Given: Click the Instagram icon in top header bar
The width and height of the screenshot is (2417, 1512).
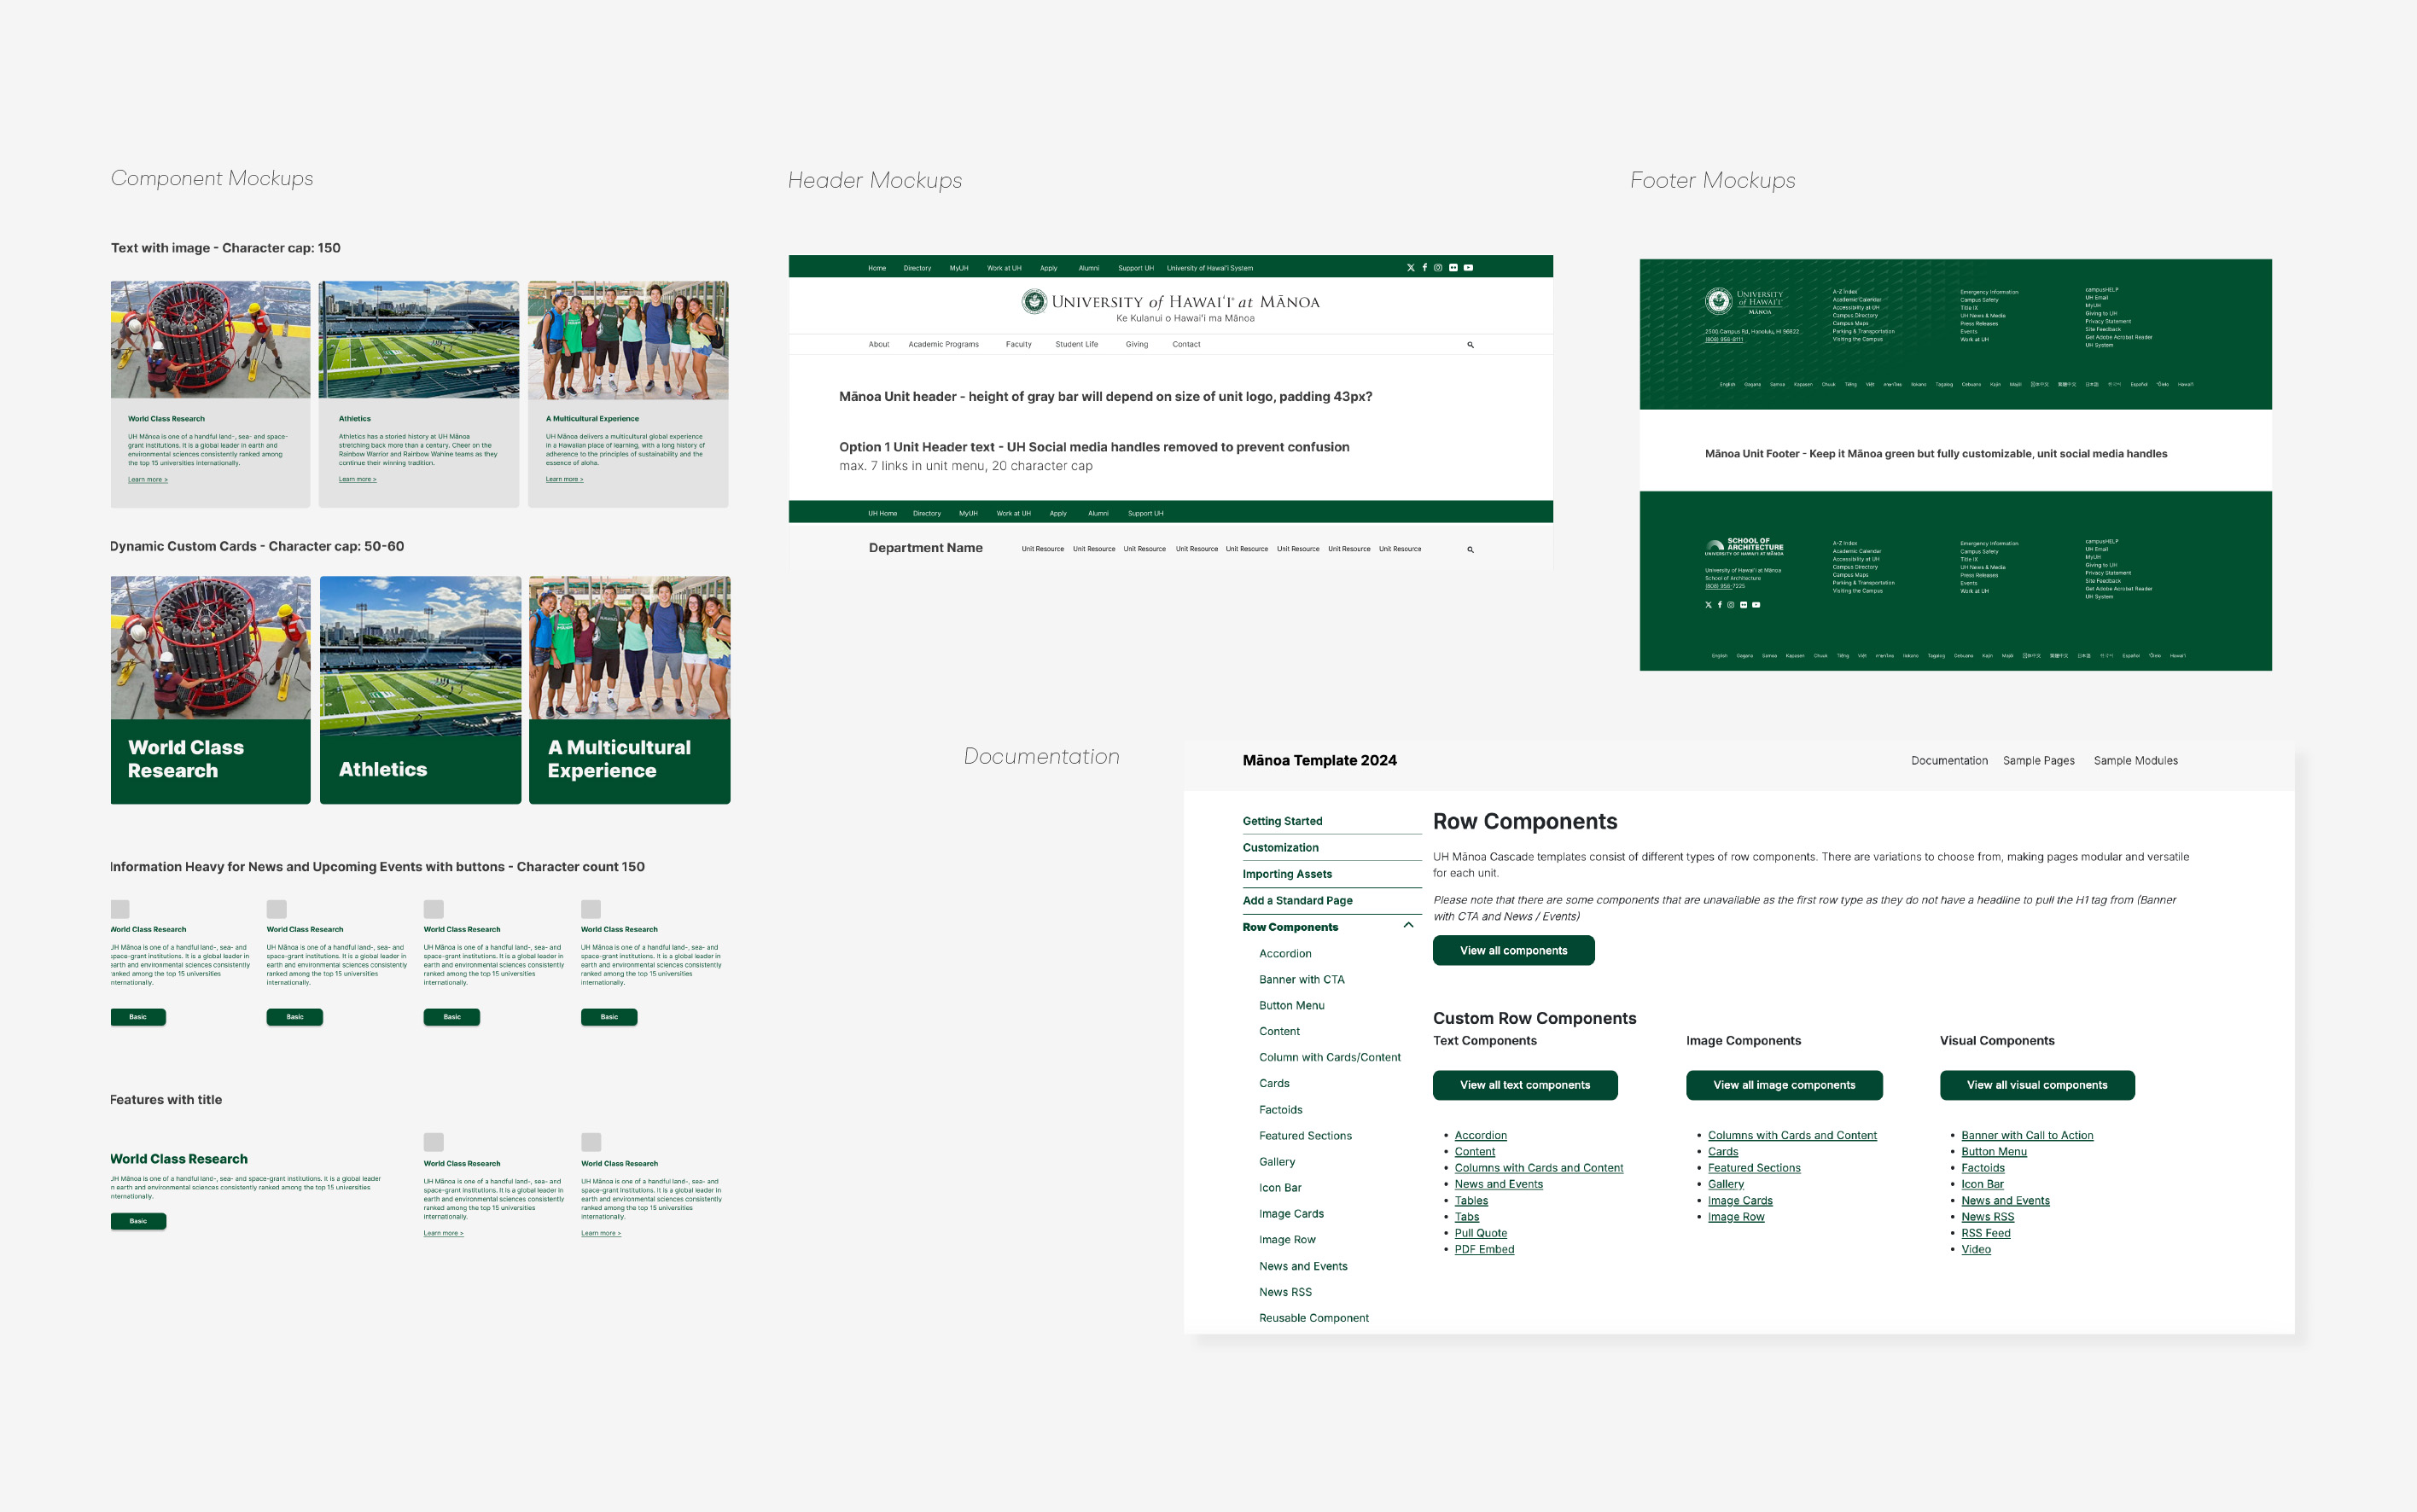Looking at the screenshot, I should pos(1438,268).
